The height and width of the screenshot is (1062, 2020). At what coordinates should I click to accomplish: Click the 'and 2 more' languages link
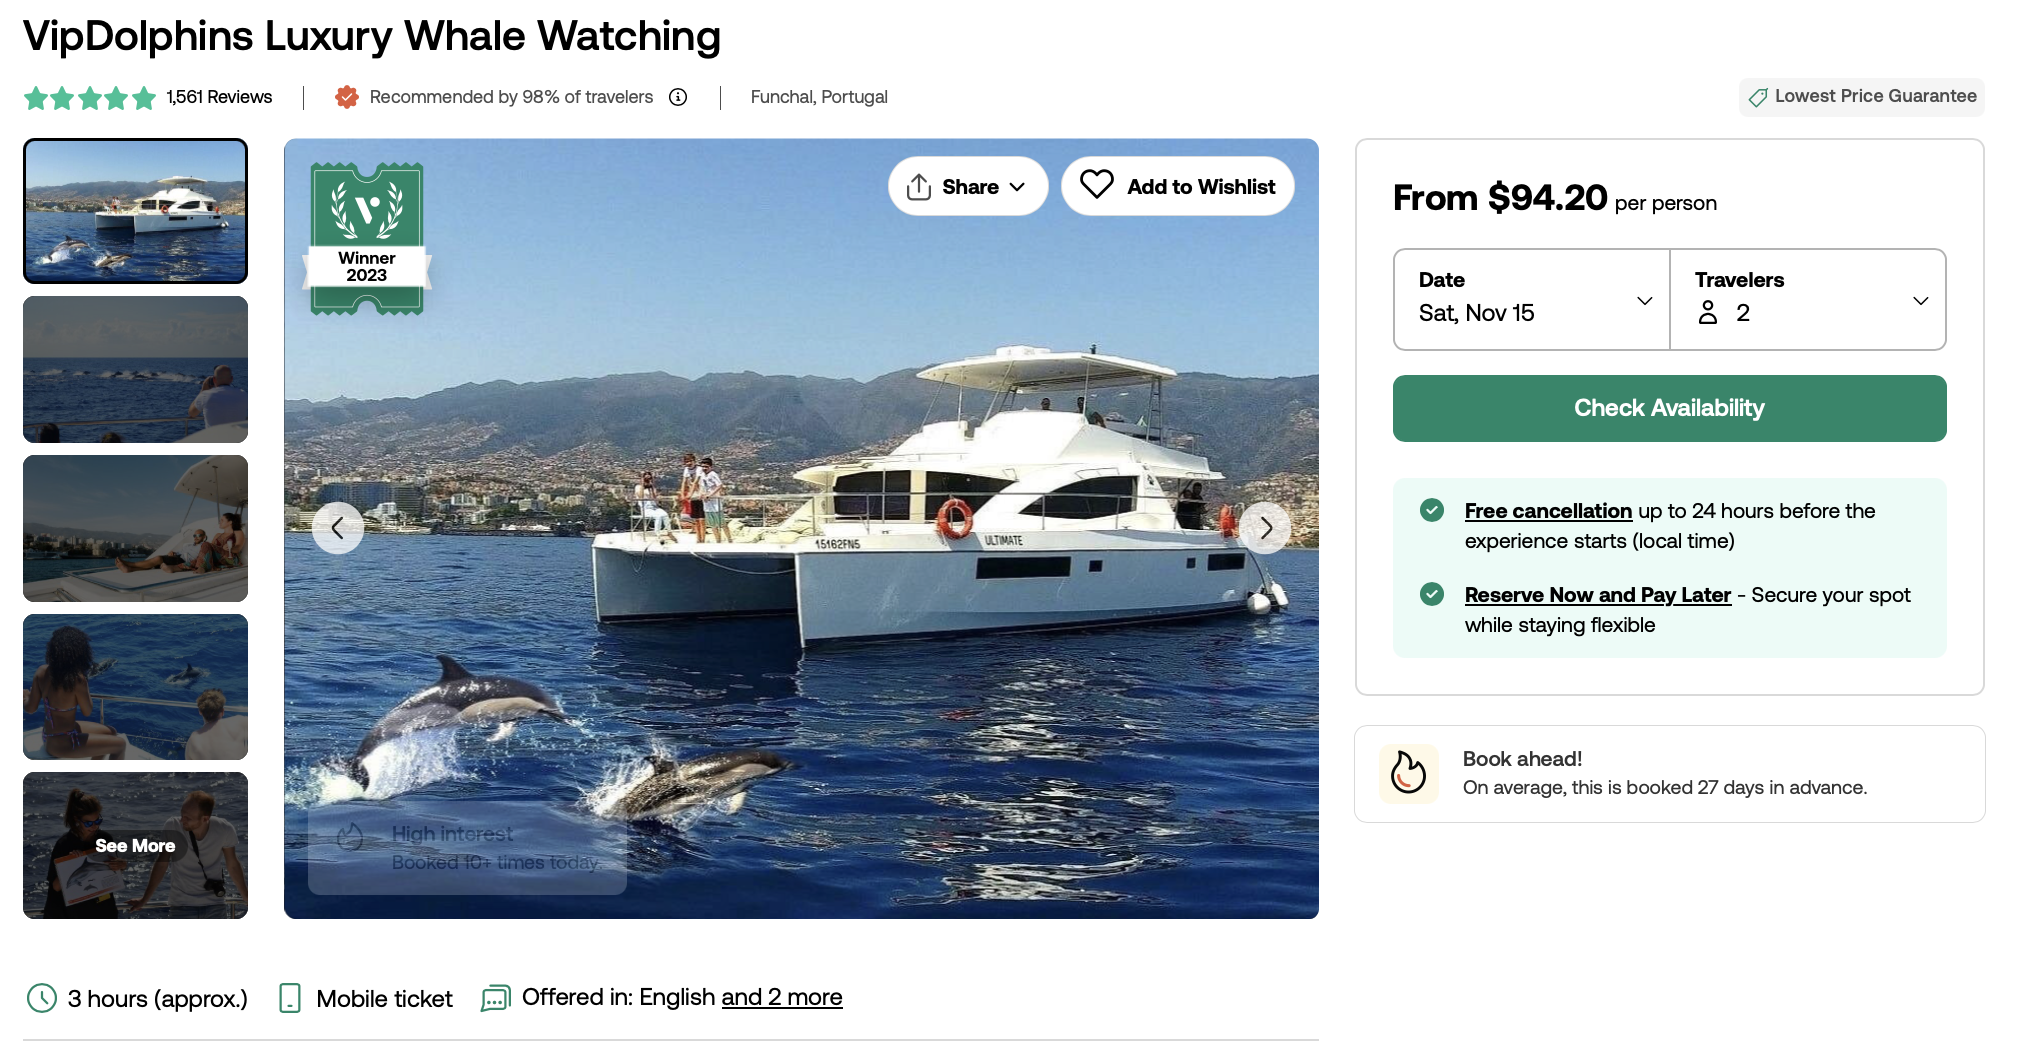pyautogui.click(x=782, y=997)
